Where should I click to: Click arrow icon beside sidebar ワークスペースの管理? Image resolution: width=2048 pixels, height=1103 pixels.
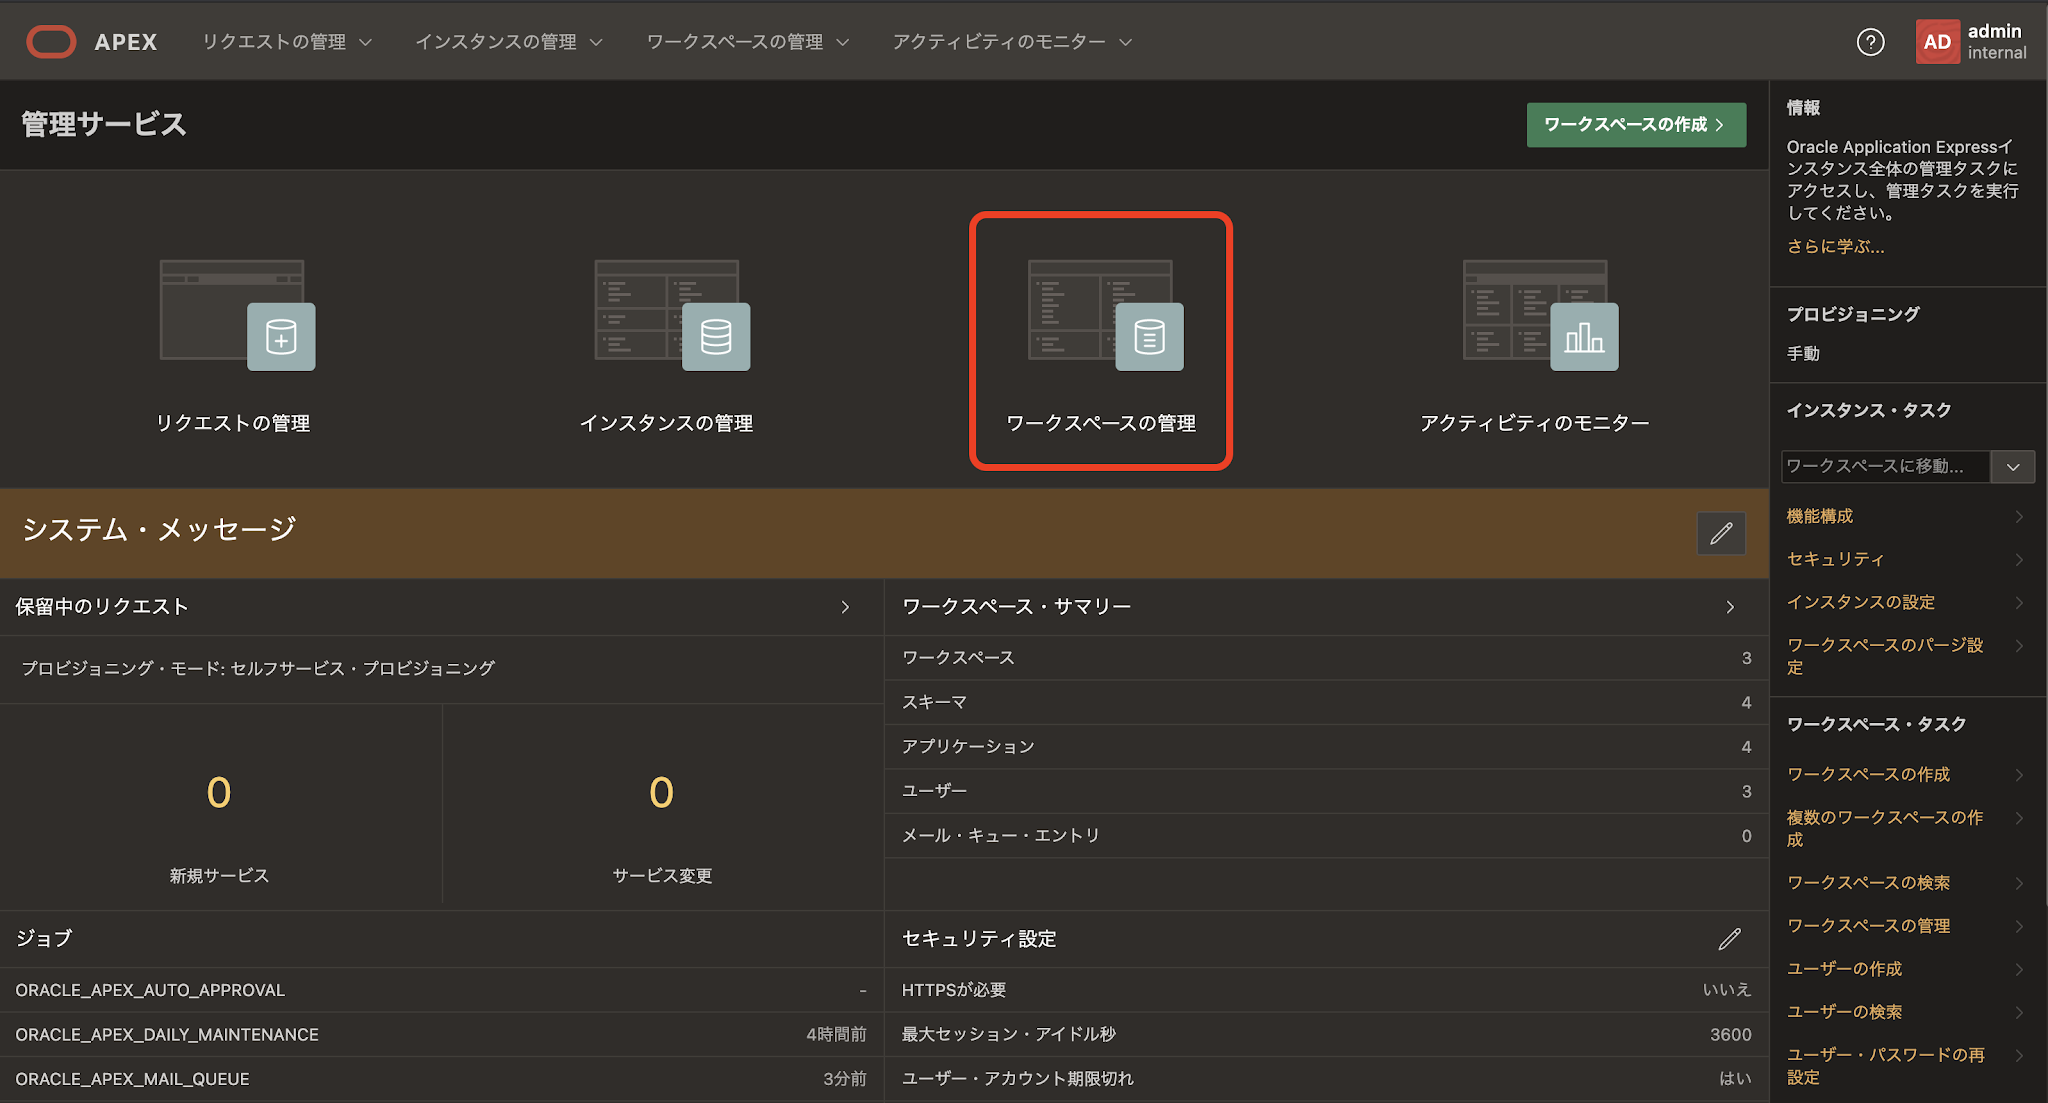[2019, 926]
